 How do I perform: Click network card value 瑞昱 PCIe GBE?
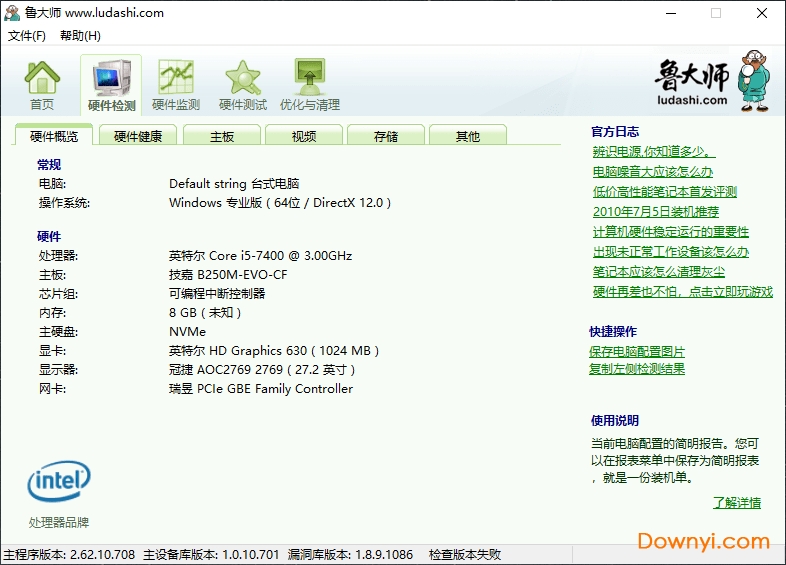coord(261,389)
